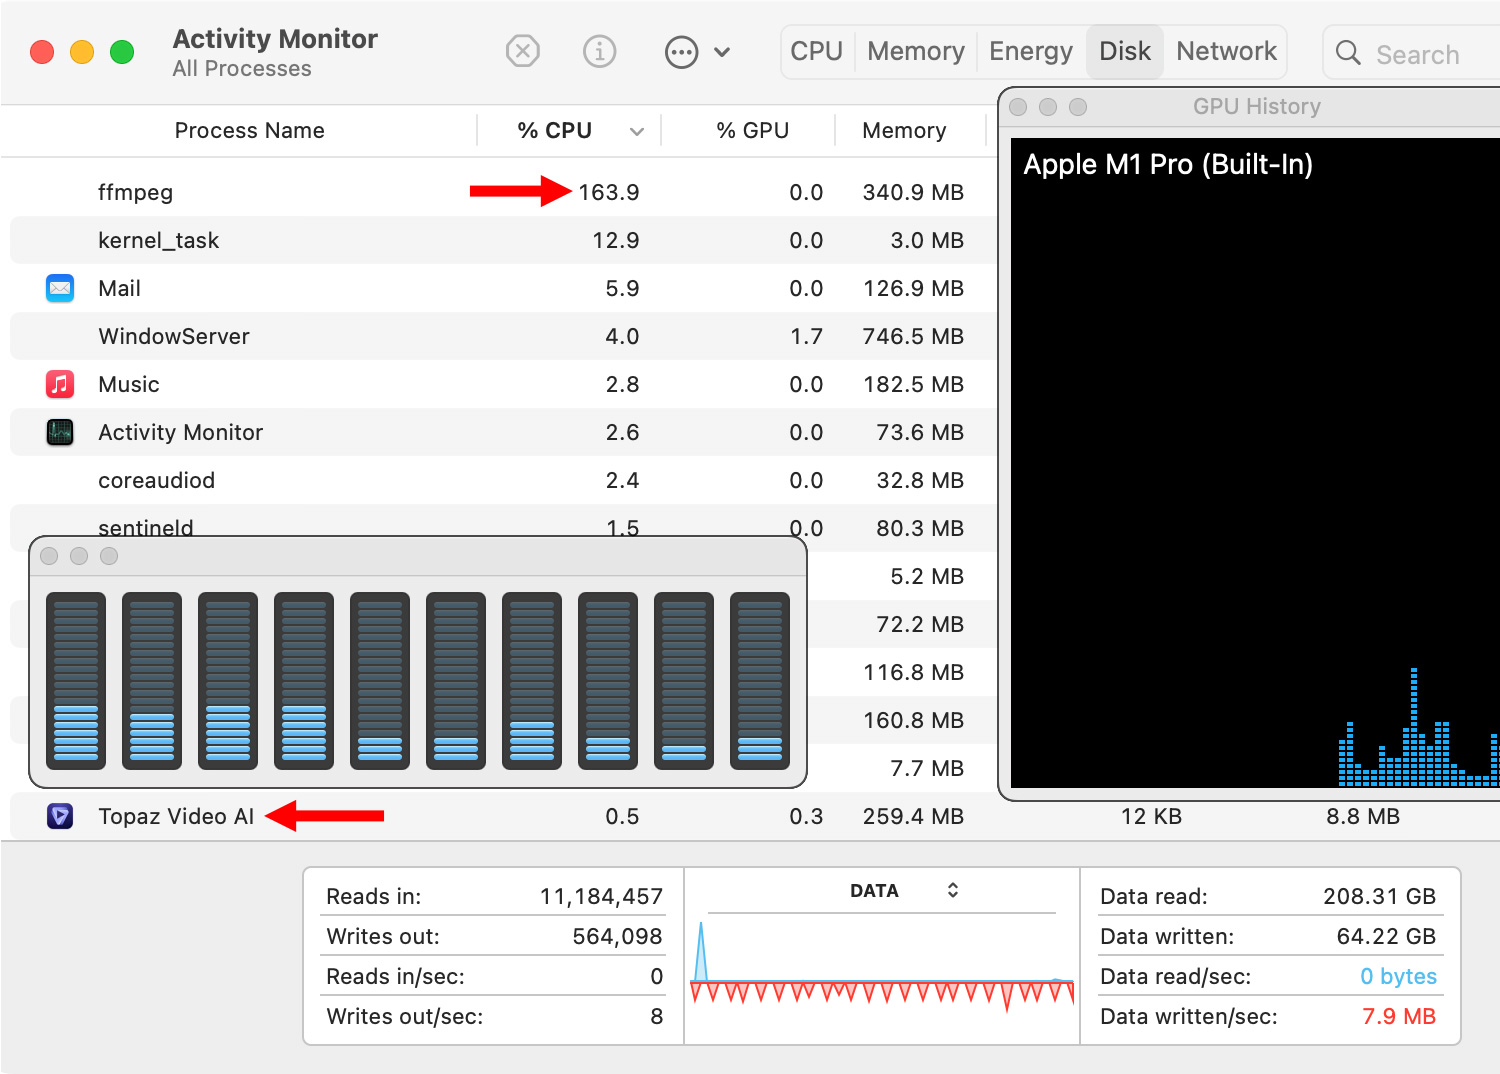Viewport: 1500px width, 1074px height.
Task: Switch to the Energy tab
Action: point(1031,51)
